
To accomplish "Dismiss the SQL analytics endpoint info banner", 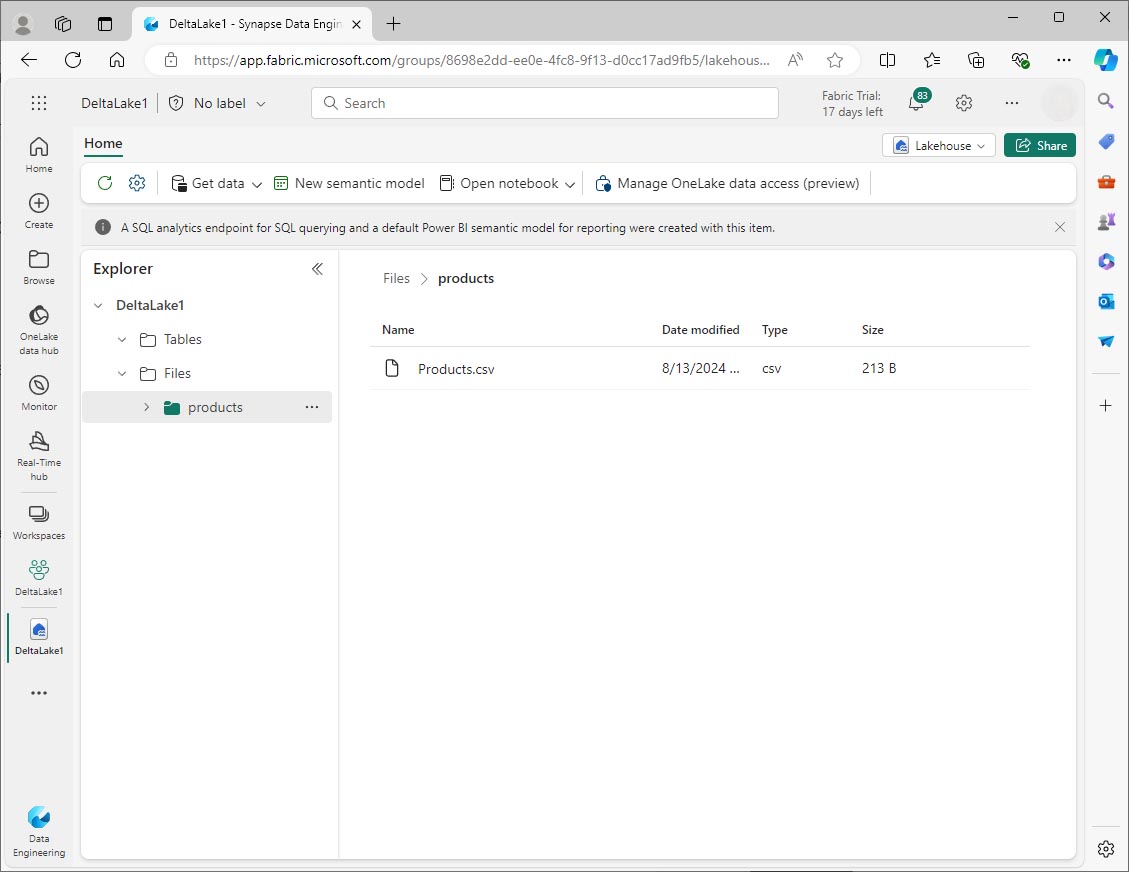I will [1060, 227].
